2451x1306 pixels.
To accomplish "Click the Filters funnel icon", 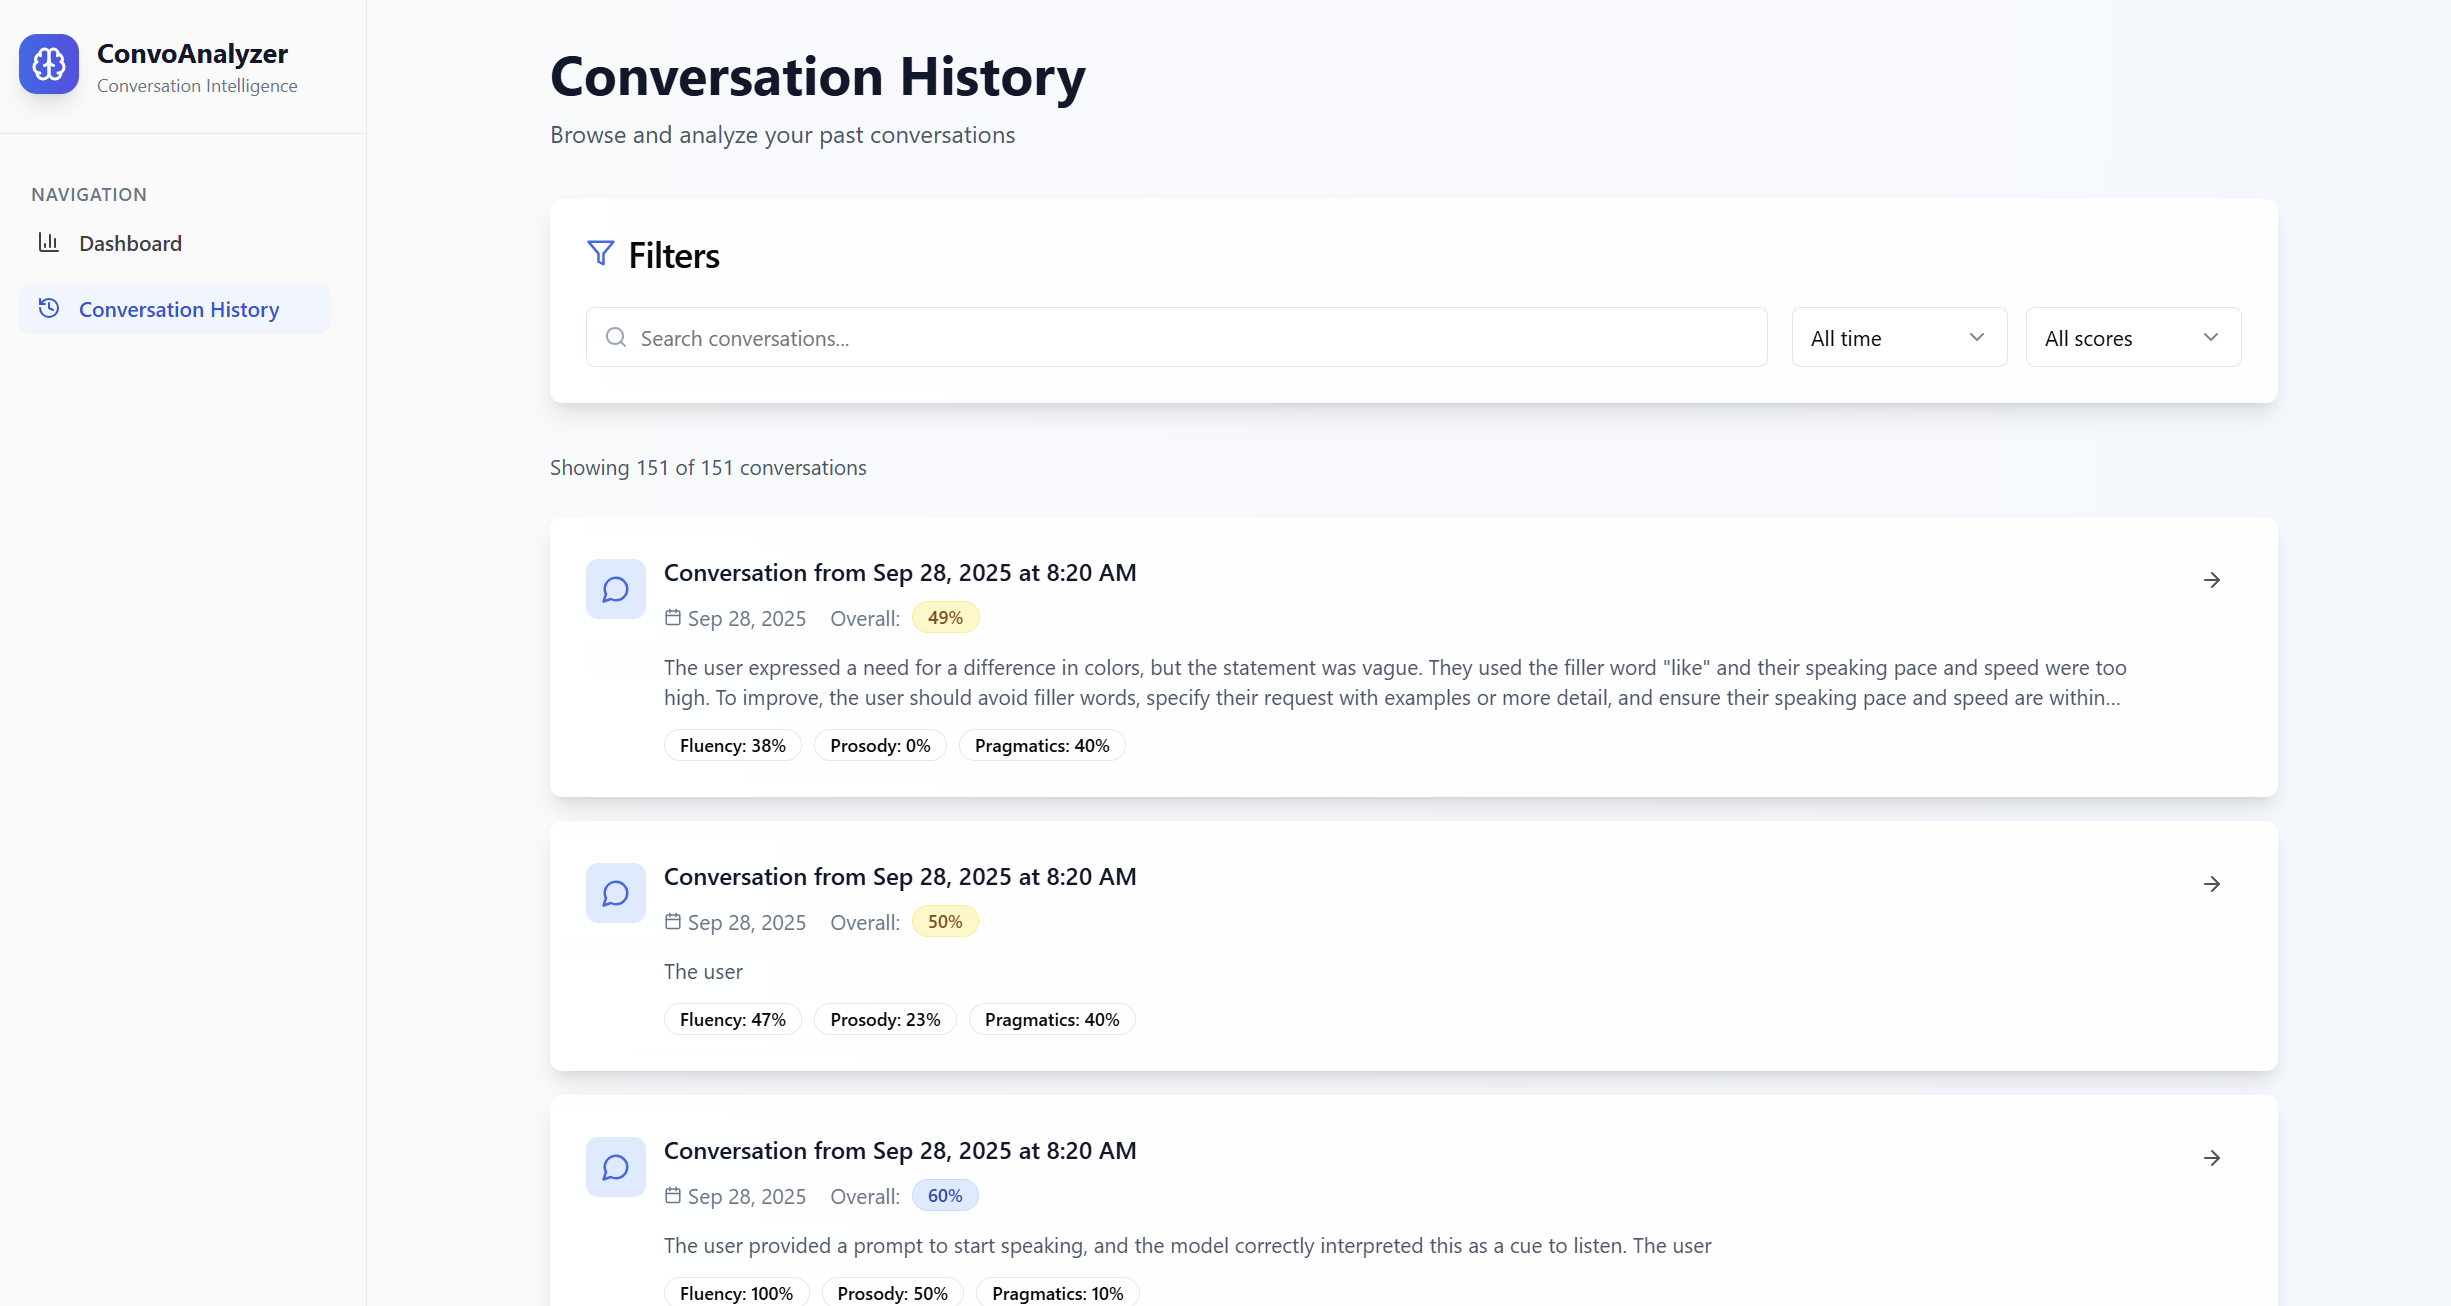I will 600,253.
